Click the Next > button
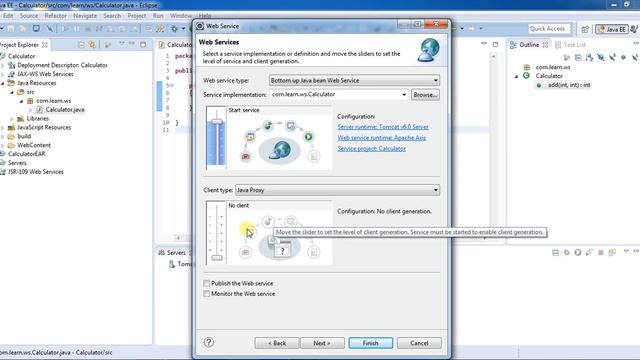The width and height of the screenshot is (640, 360). 322,343
